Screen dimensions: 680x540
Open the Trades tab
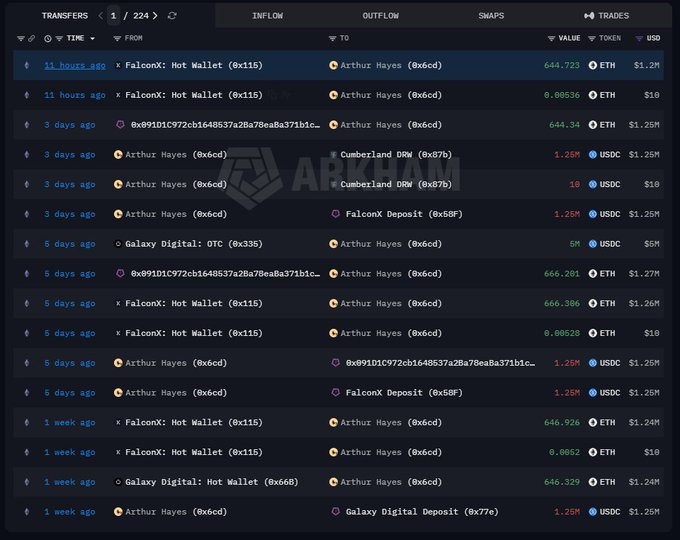607,16
